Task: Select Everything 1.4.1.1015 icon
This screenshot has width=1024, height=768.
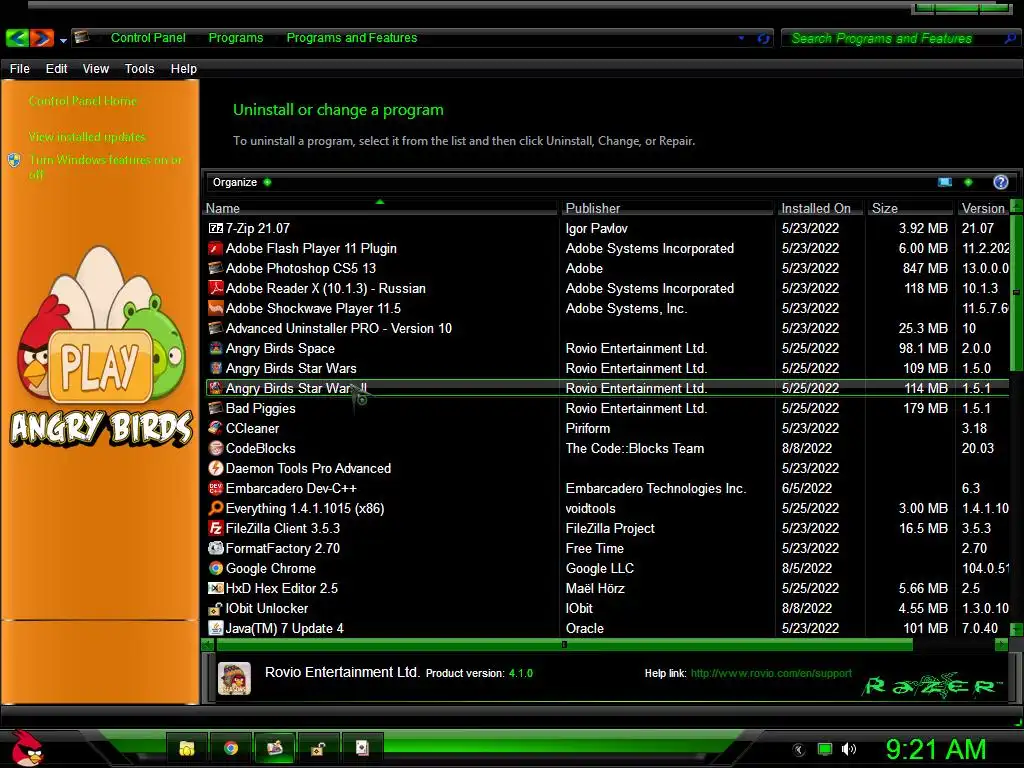Action: tap(216, 509)
